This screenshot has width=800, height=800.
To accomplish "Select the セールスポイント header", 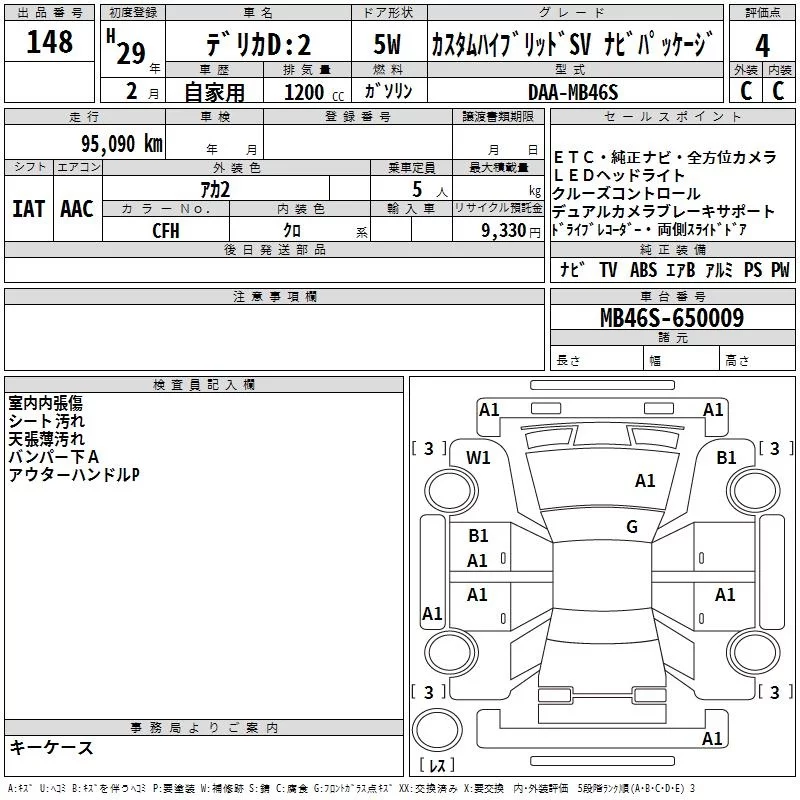I will pos(672,116).
